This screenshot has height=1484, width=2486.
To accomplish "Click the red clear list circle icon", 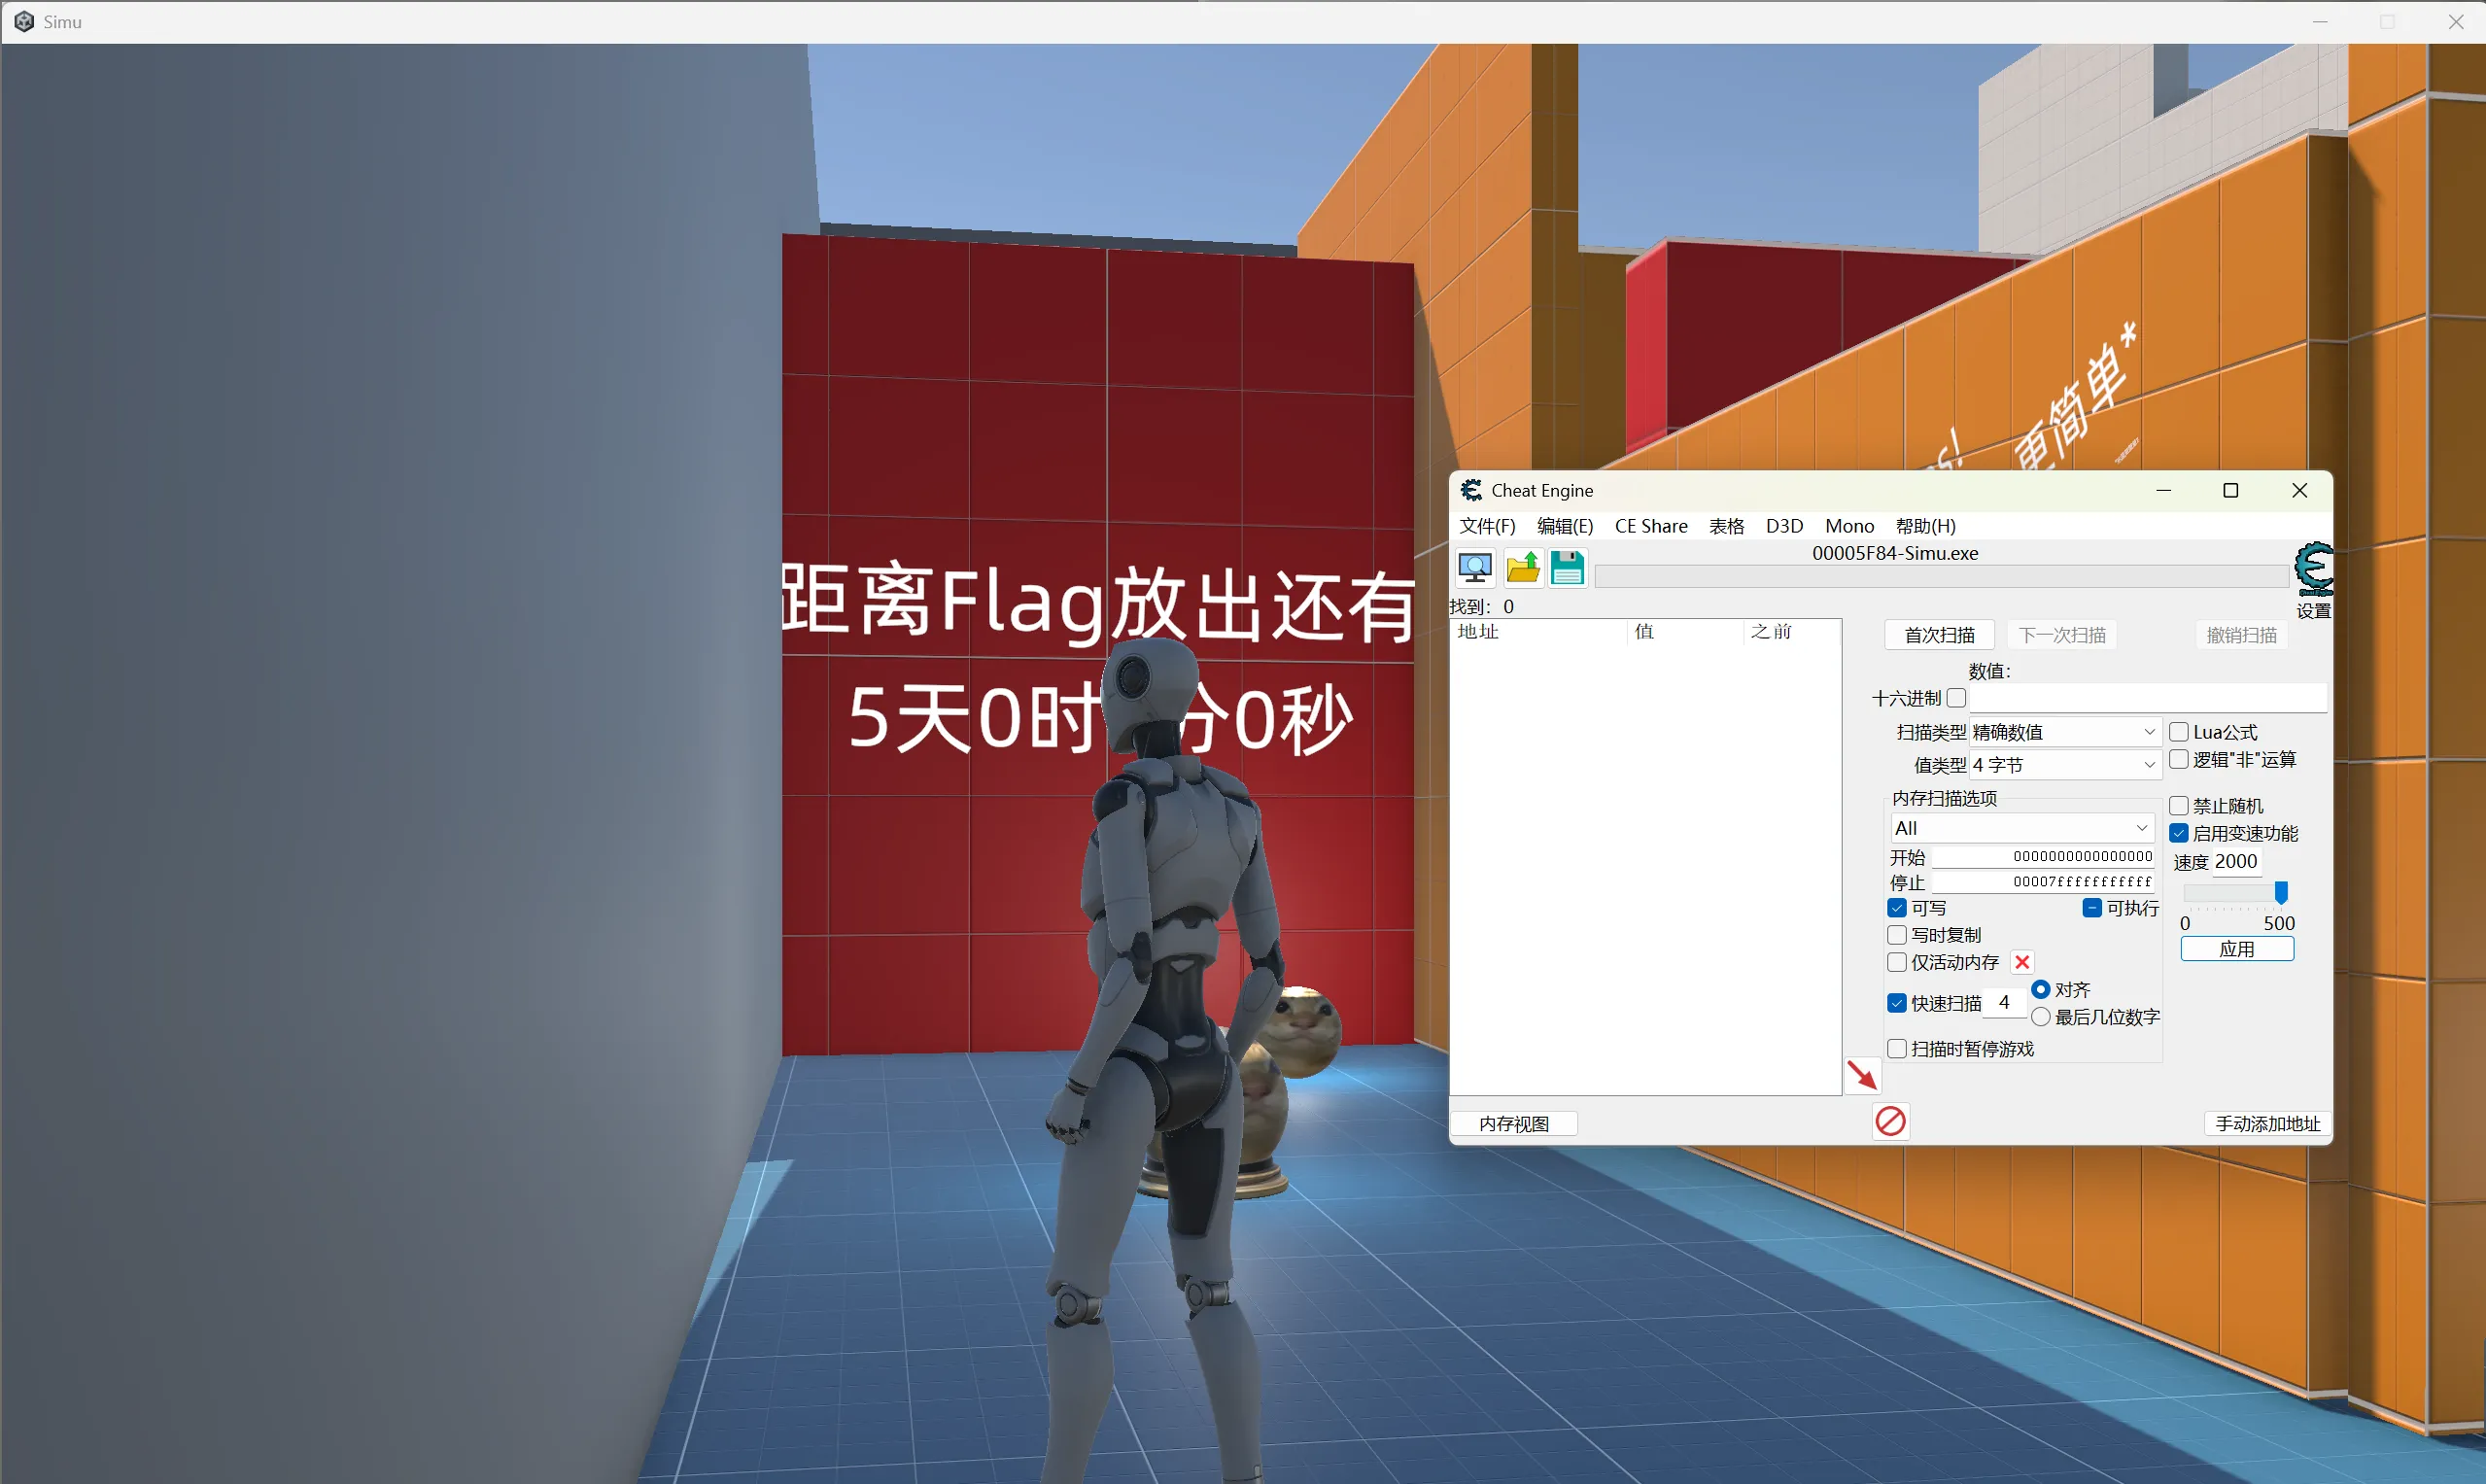I will pyautogui.click(x=1890, y=1121).
